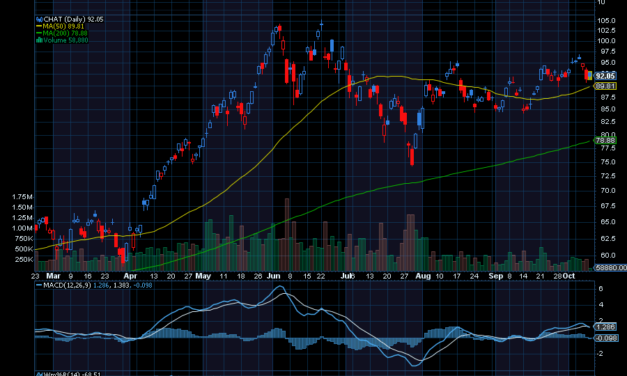This screenshot has width=627, height=376.
Task: Click the 750K volume axis label
Action: pos(24,239)
